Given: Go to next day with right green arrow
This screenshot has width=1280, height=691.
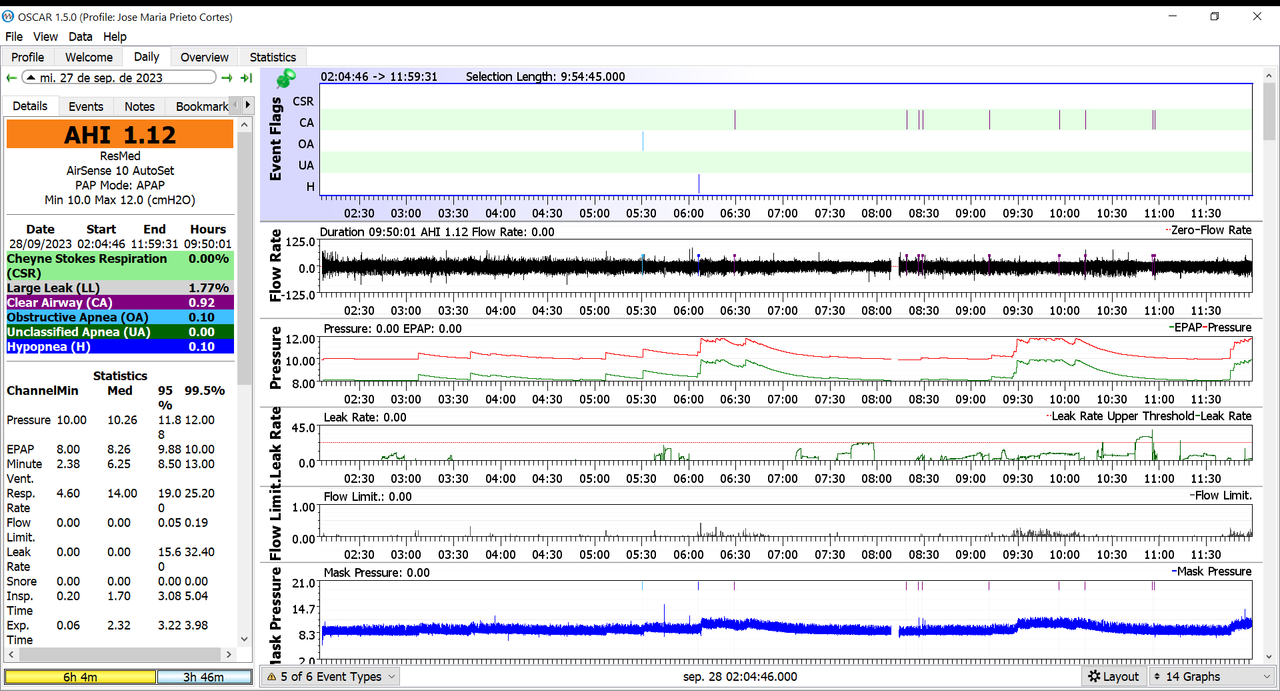Looking at the screenshot, I should point(227,78).
